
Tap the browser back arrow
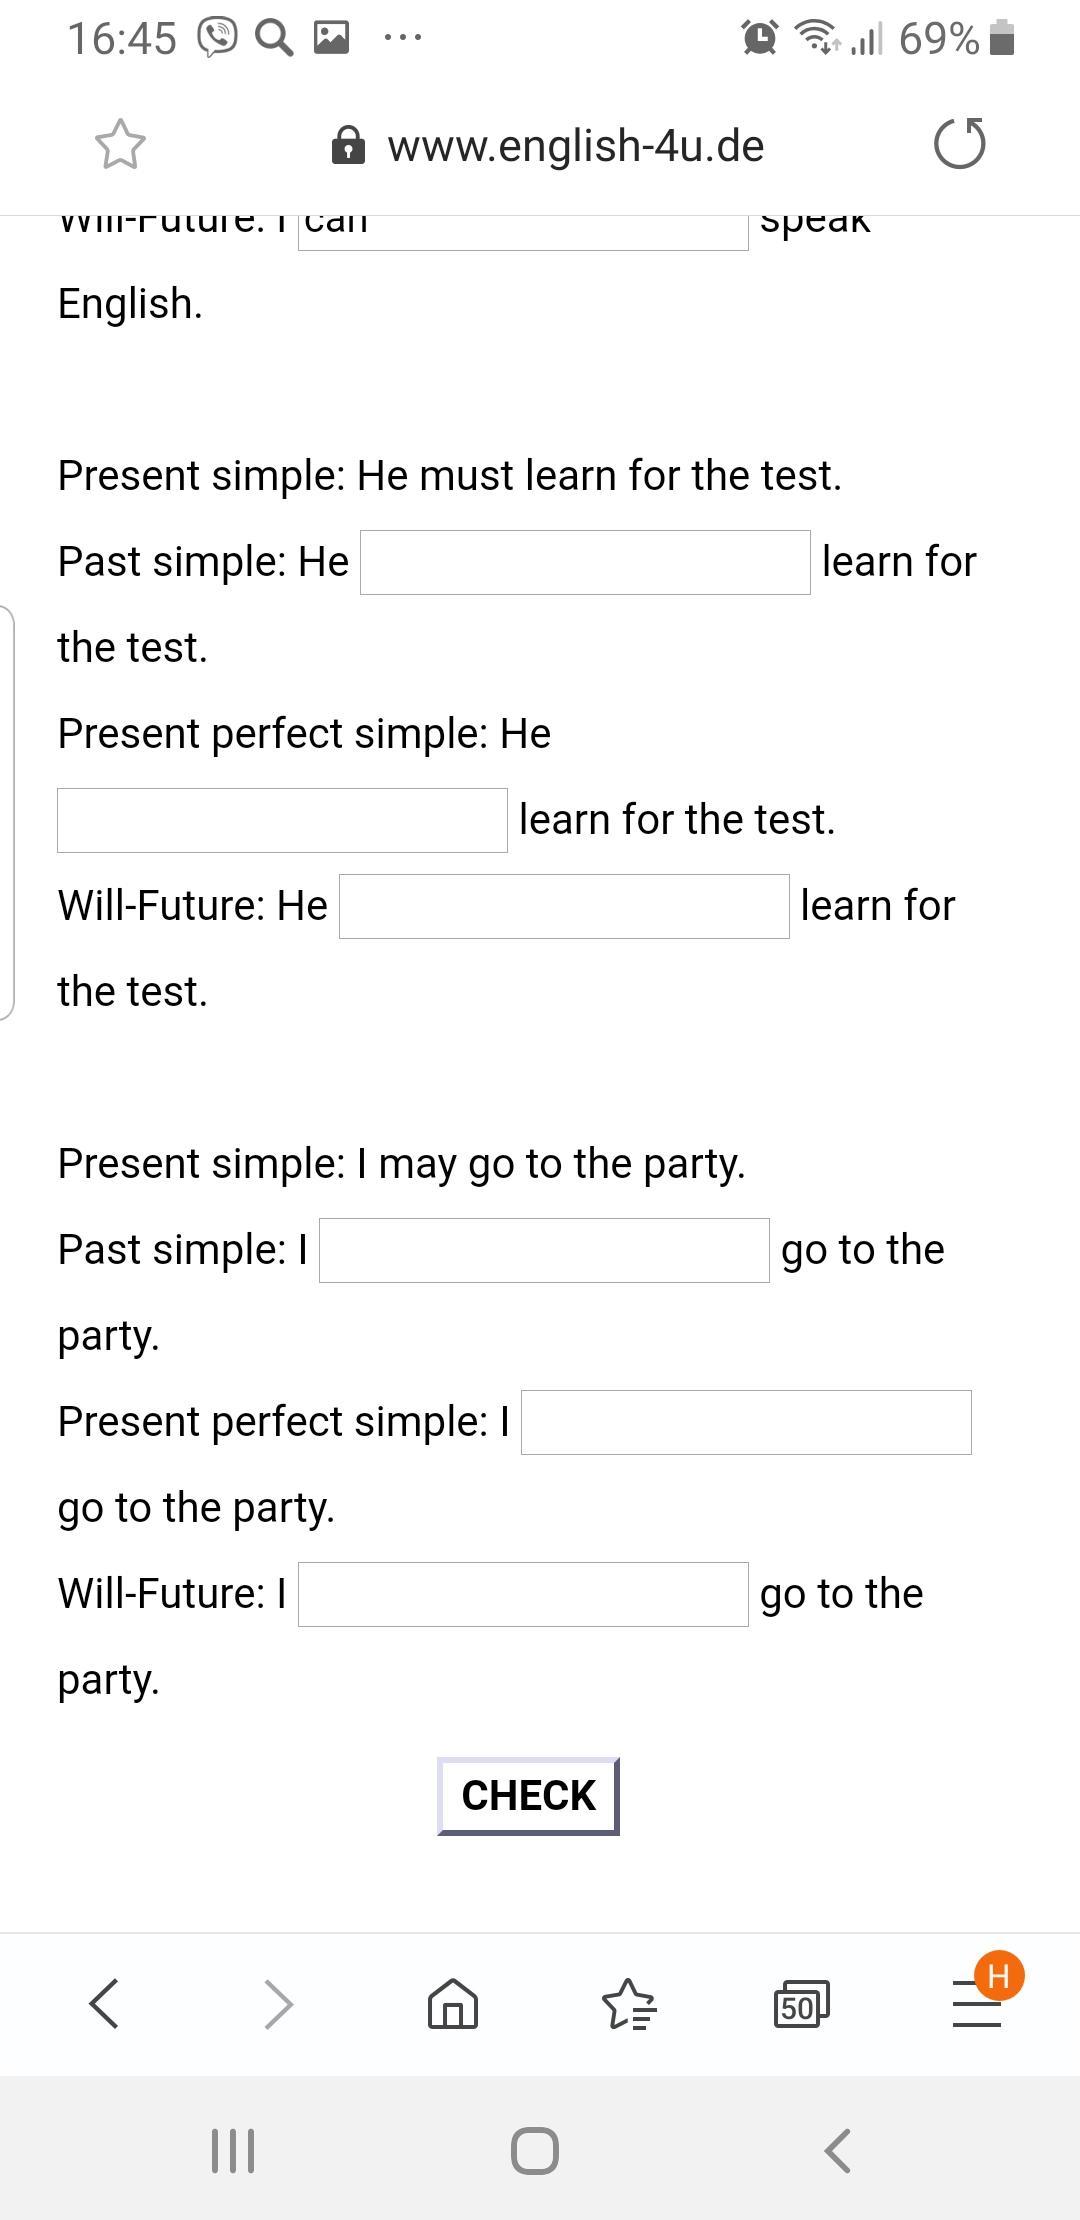click(x=105, y=2003)
